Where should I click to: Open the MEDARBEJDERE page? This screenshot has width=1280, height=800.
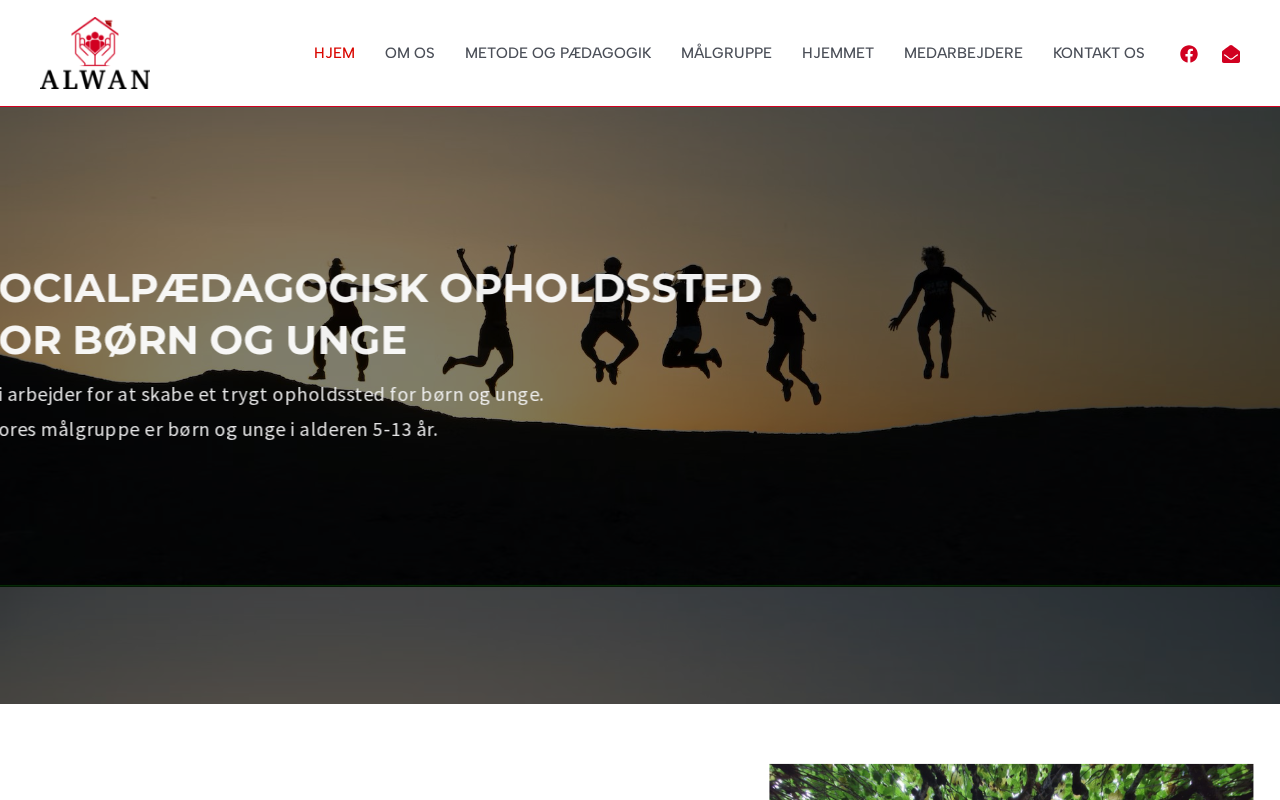click(963, 53)
